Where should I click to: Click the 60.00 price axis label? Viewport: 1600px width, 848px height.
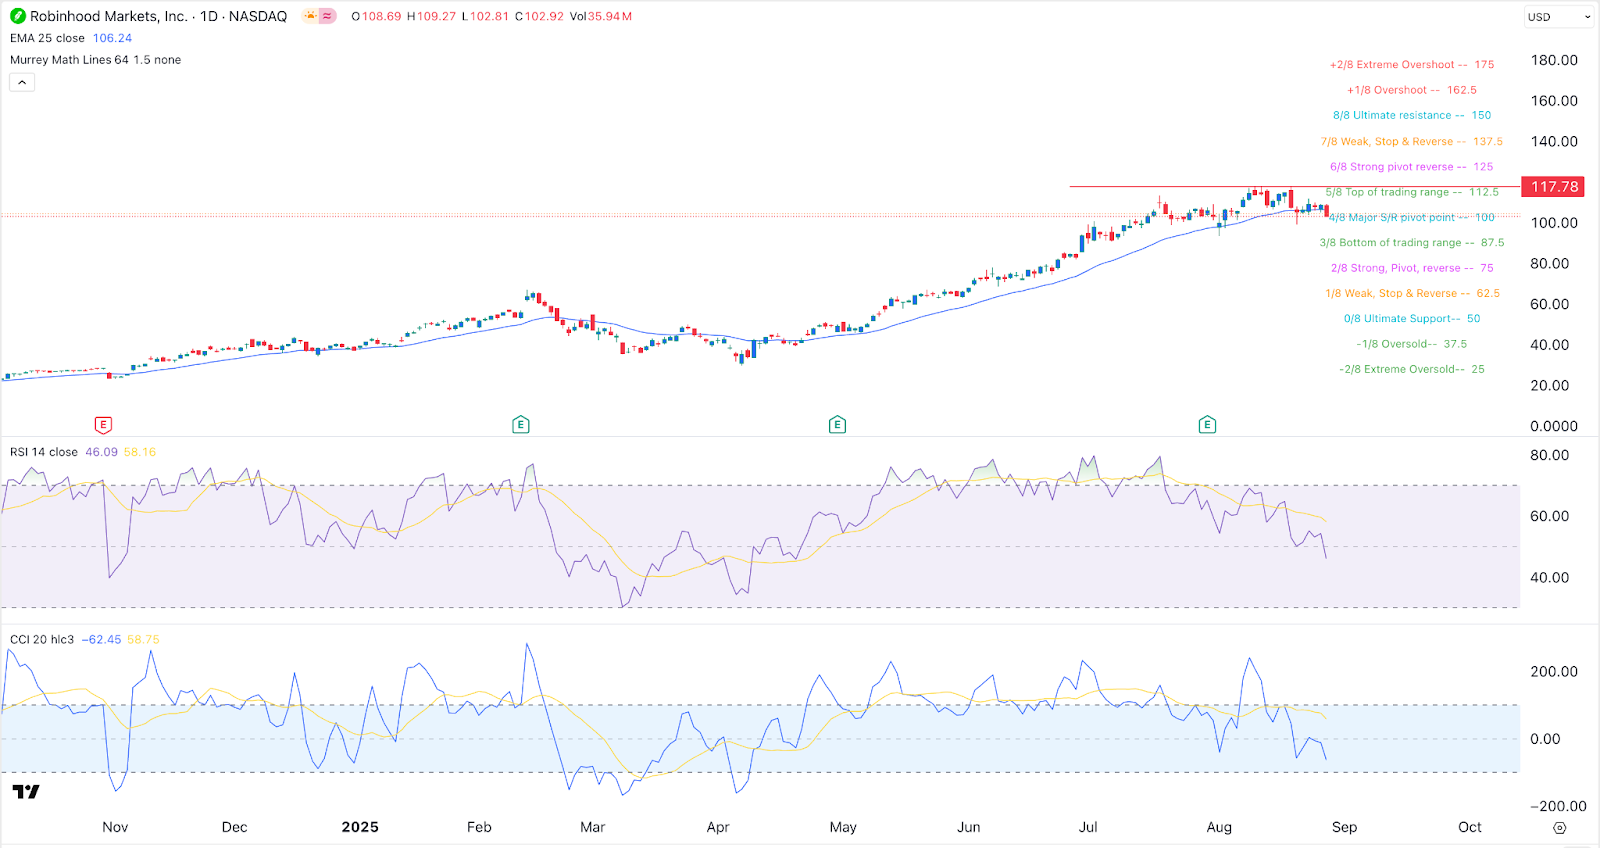pyautogui.click(x=1550, y=304)
